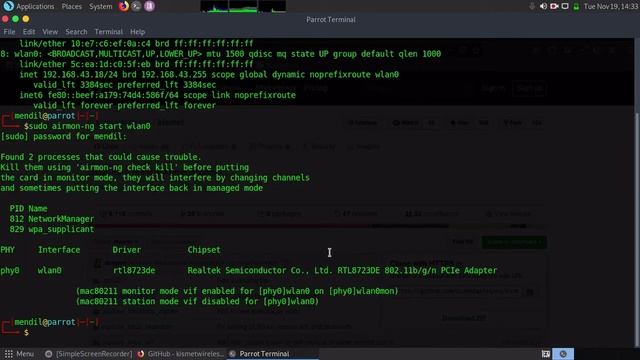Open the Menu button in bottom taskbar
Screen dimensions: 640x360
point(19,354)
